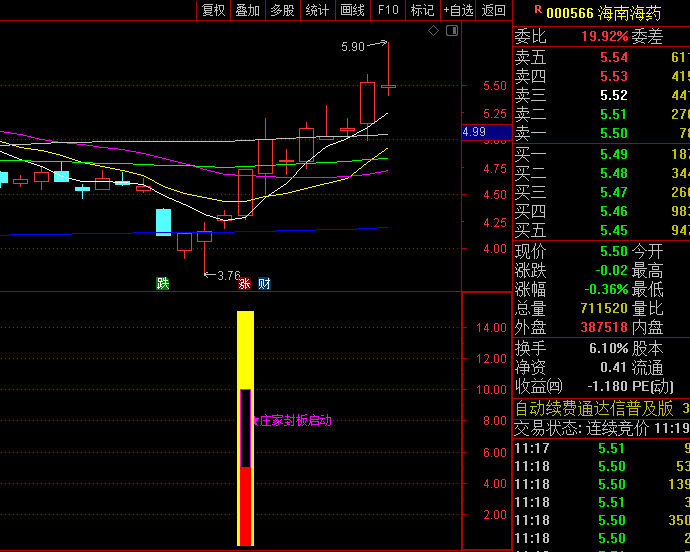Click the 涨幅 -0.36% value
The width and height of the screenshot is (690, 552).
(606, 289)
